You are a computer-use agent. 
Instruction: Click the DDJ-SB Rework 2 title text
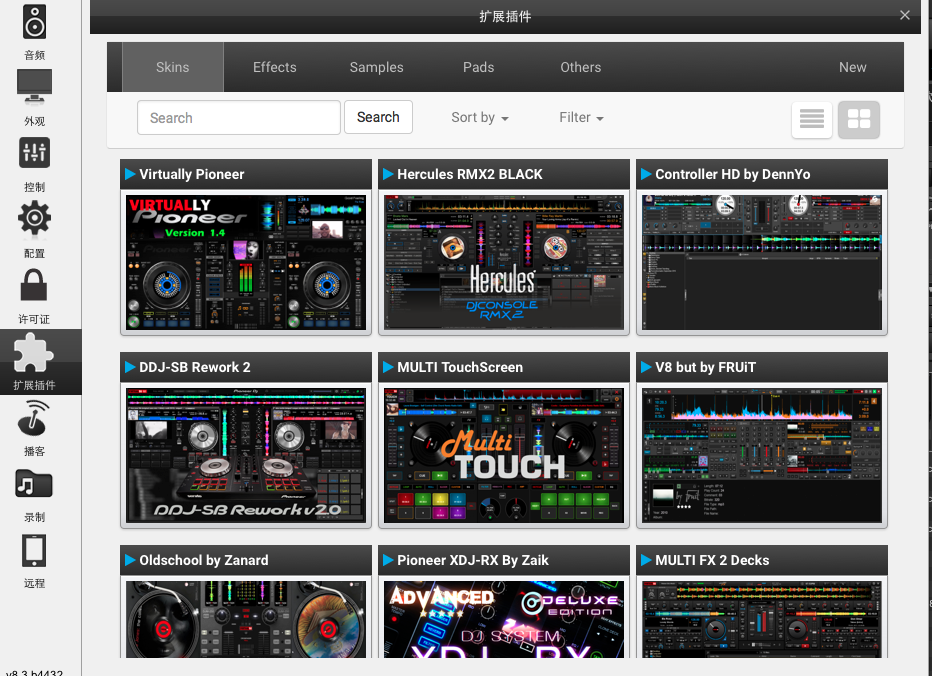coord(194,367)
